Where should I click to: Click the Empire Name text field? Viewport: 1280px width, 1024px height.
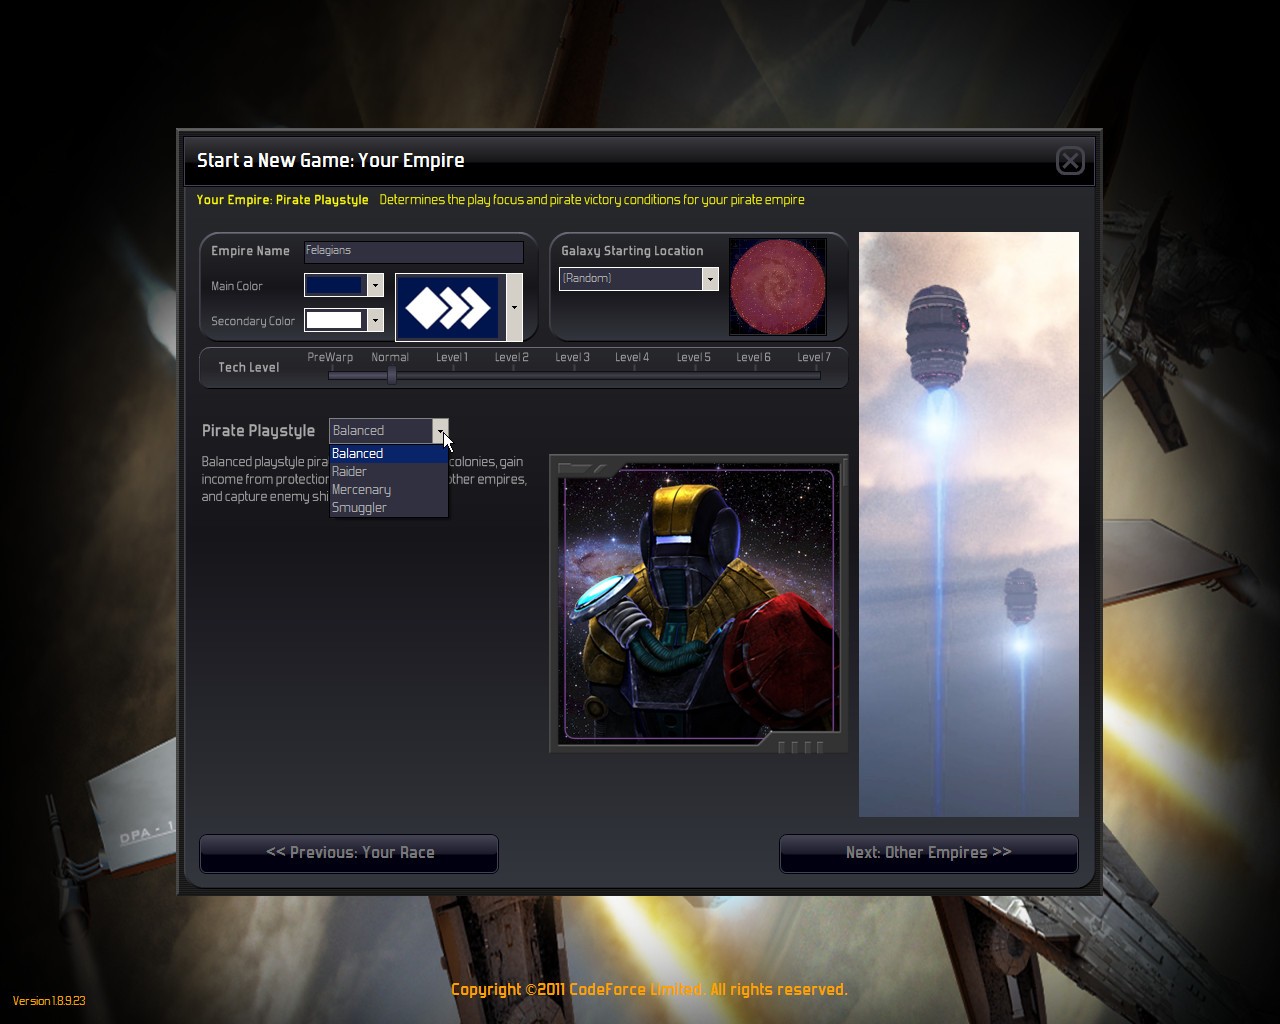[413, 251]
